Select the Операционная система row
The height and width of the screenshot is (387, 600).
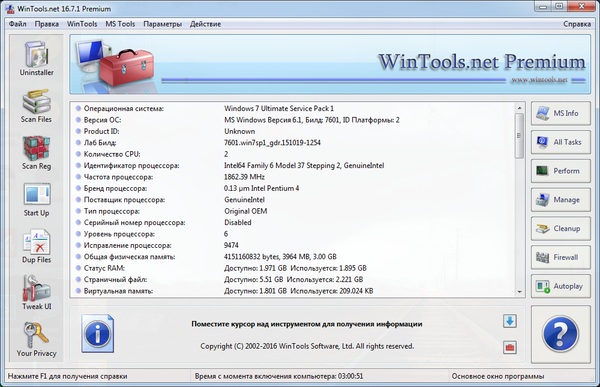point(293,108)
